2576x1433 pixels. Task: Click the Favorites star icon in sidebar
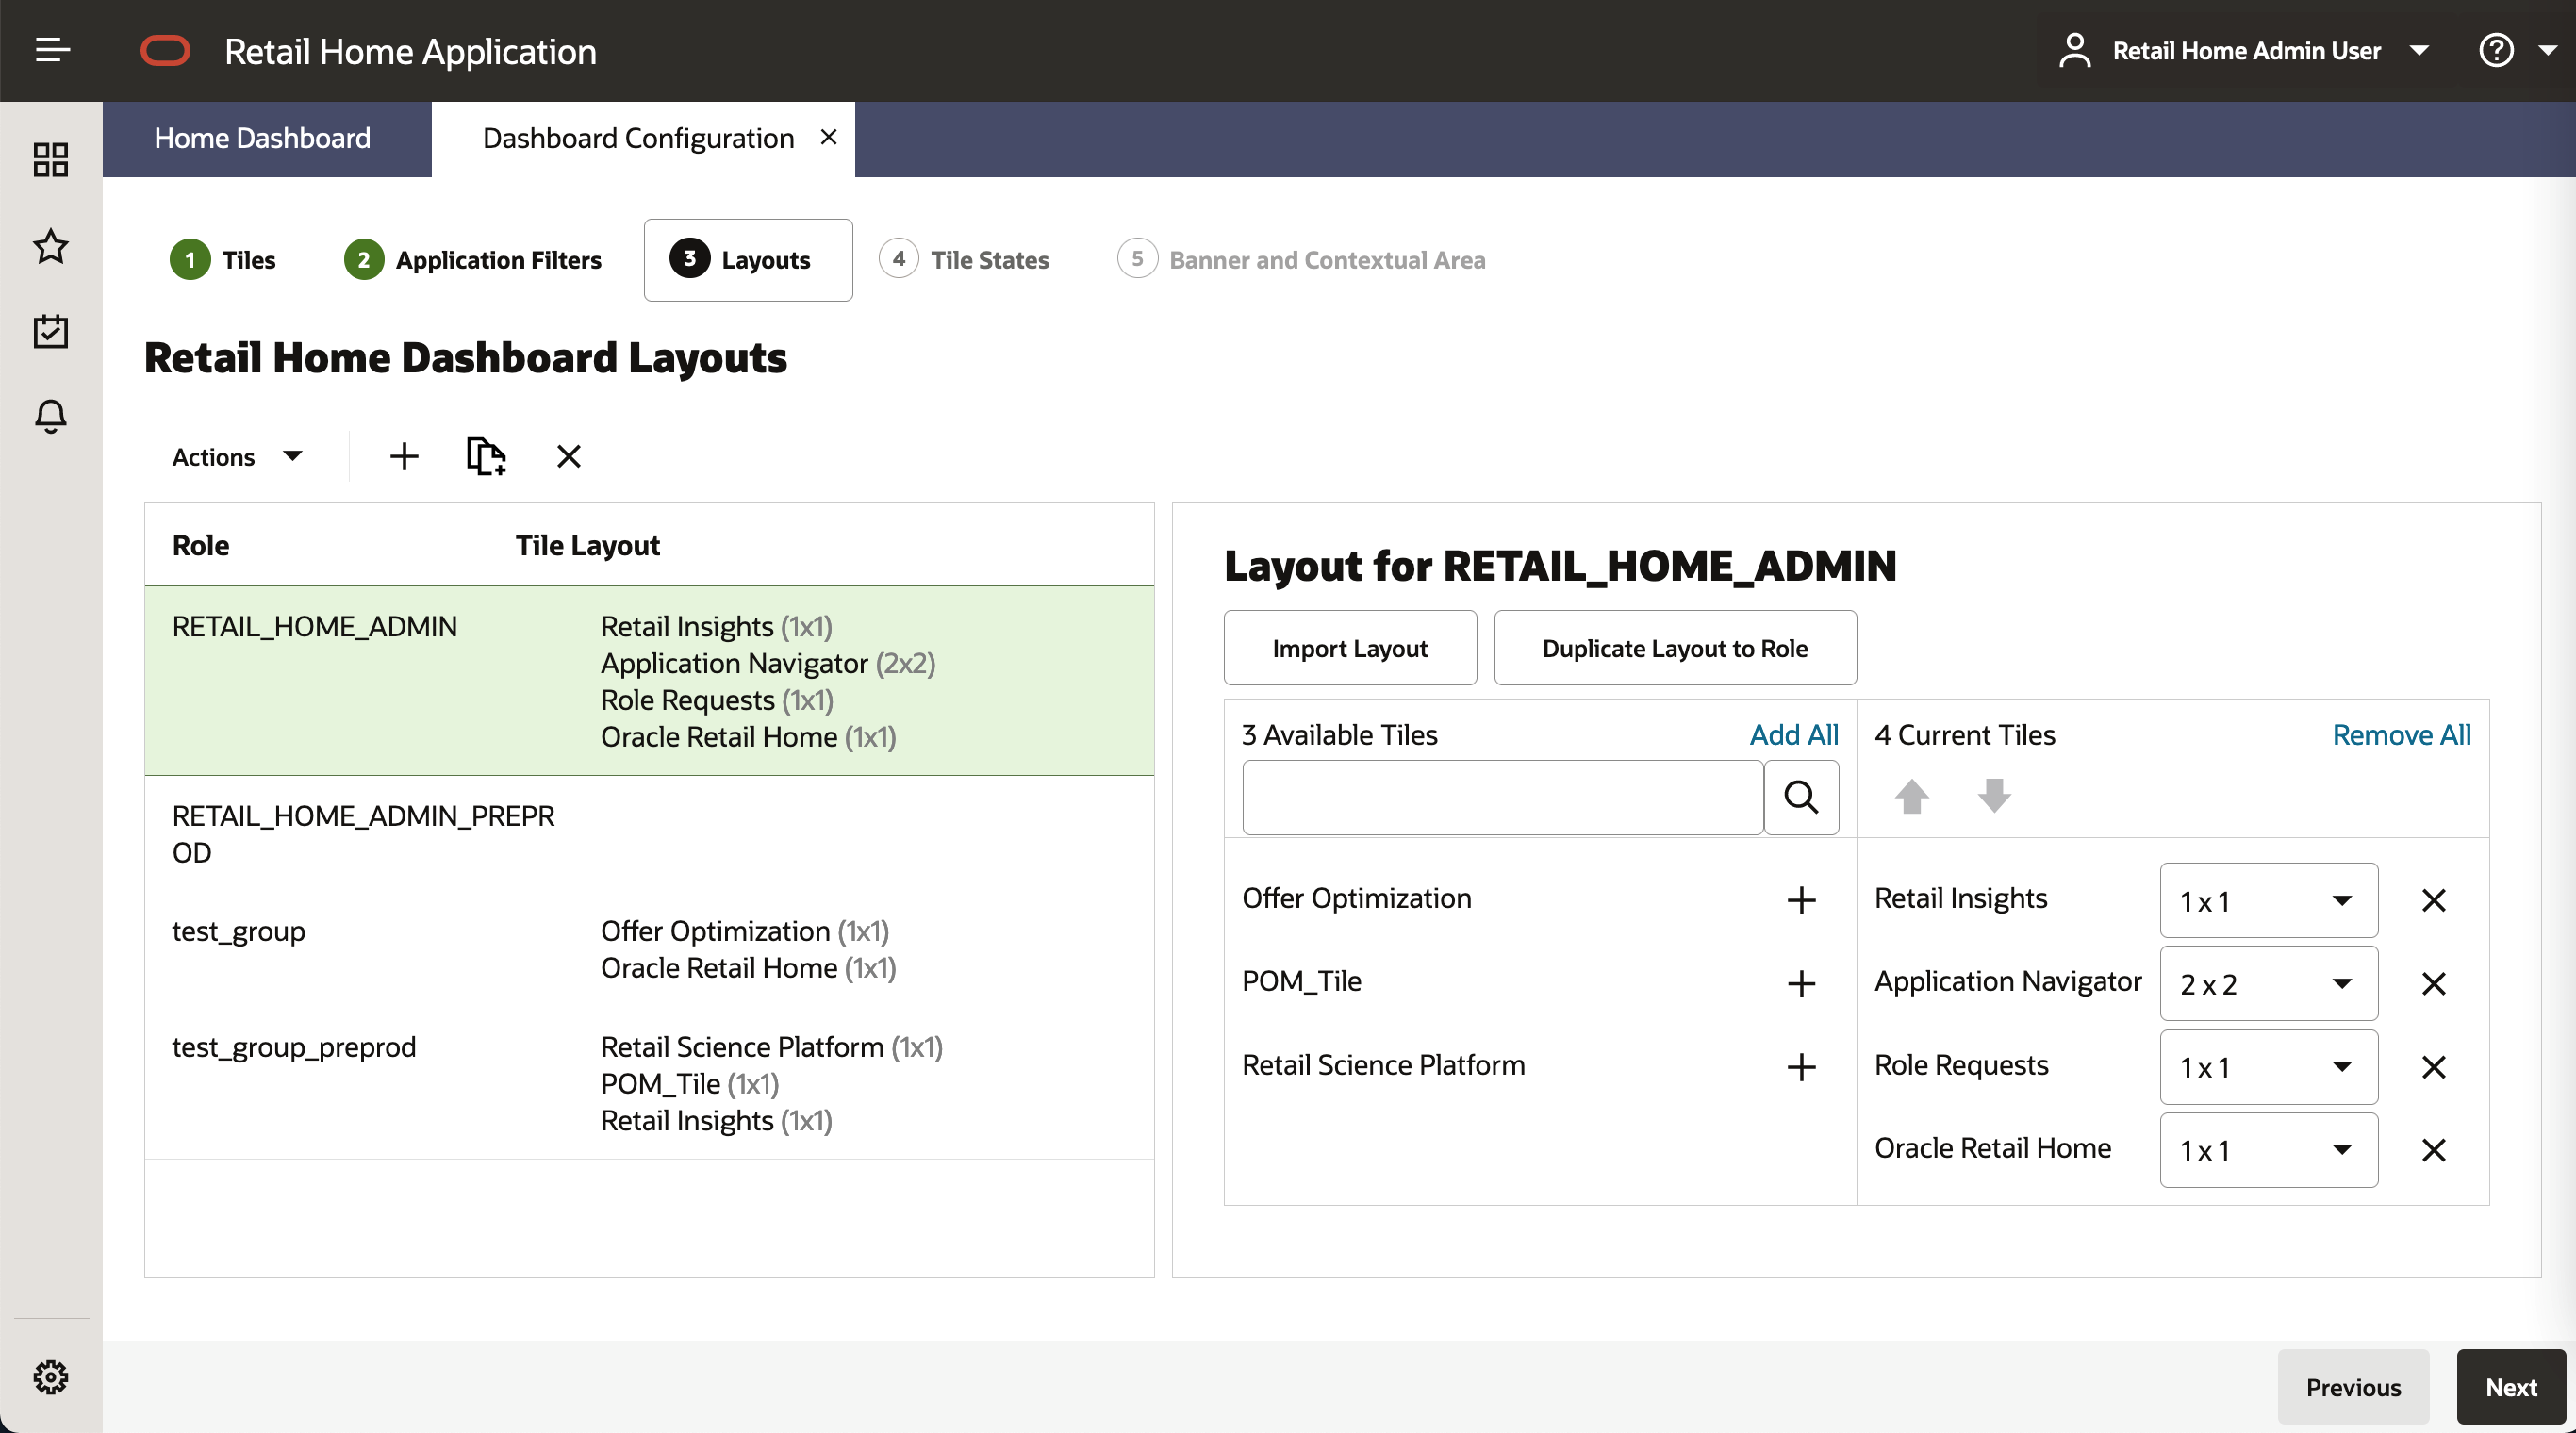click(51, 246)
